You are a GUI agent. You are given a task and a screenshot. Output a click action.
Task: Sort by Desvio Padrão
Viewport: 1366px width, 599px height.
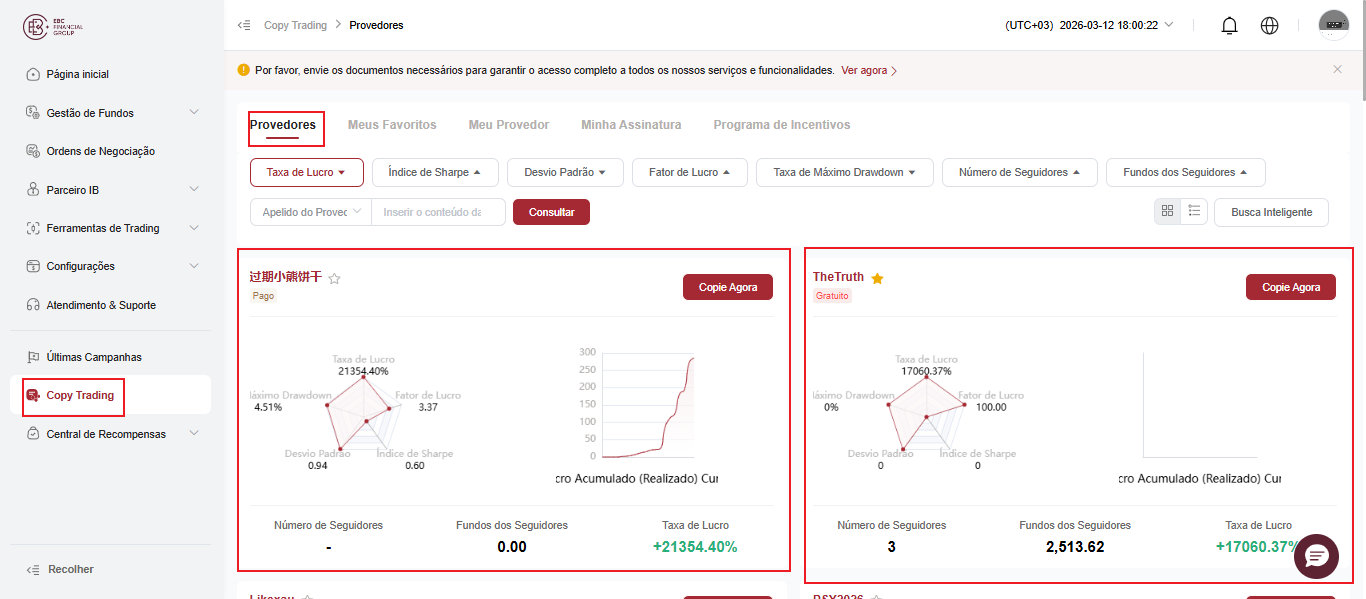click(565, 172)
